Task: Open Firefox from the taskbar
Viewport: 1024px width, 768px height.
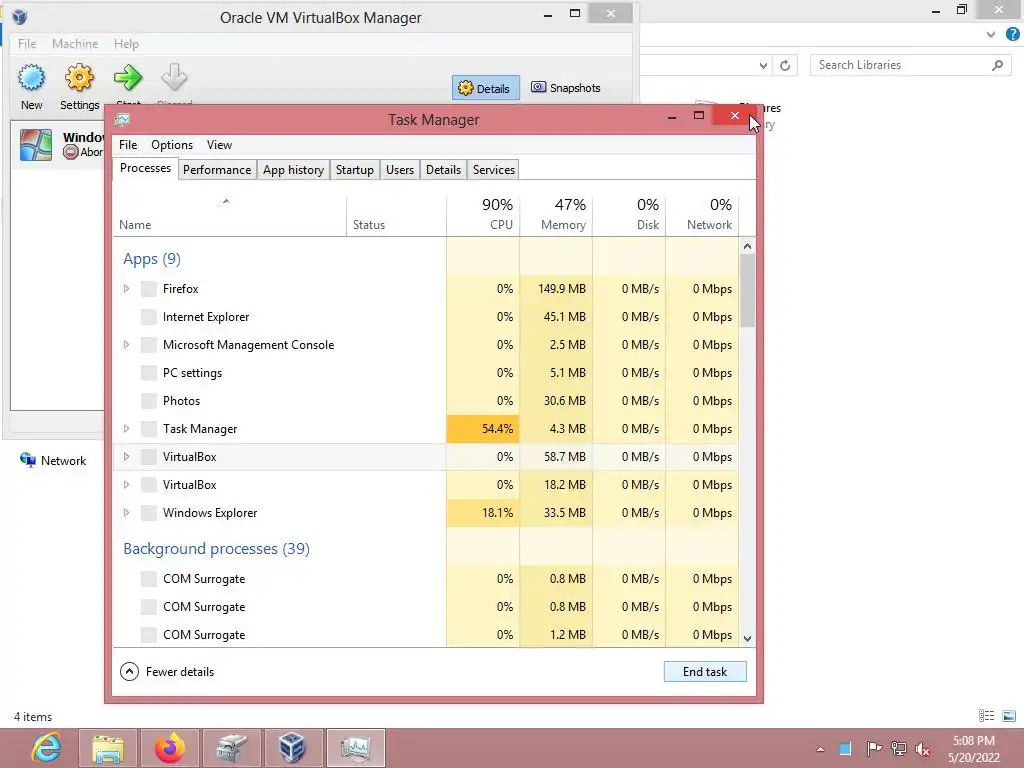Action: (170, 748)
